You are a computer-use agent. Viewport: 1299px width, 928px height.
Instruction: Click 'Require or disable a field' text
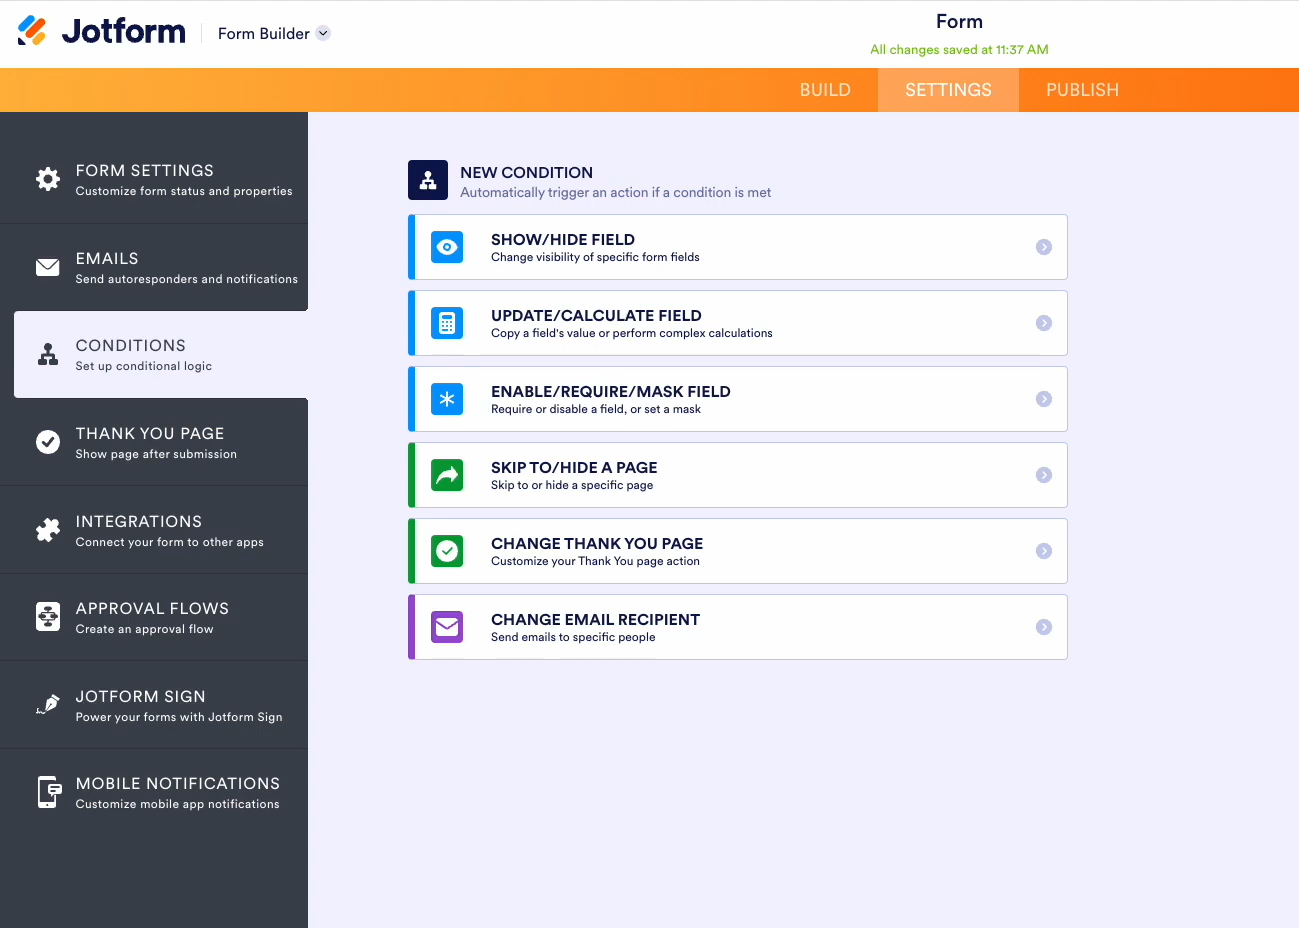point(596,409)
